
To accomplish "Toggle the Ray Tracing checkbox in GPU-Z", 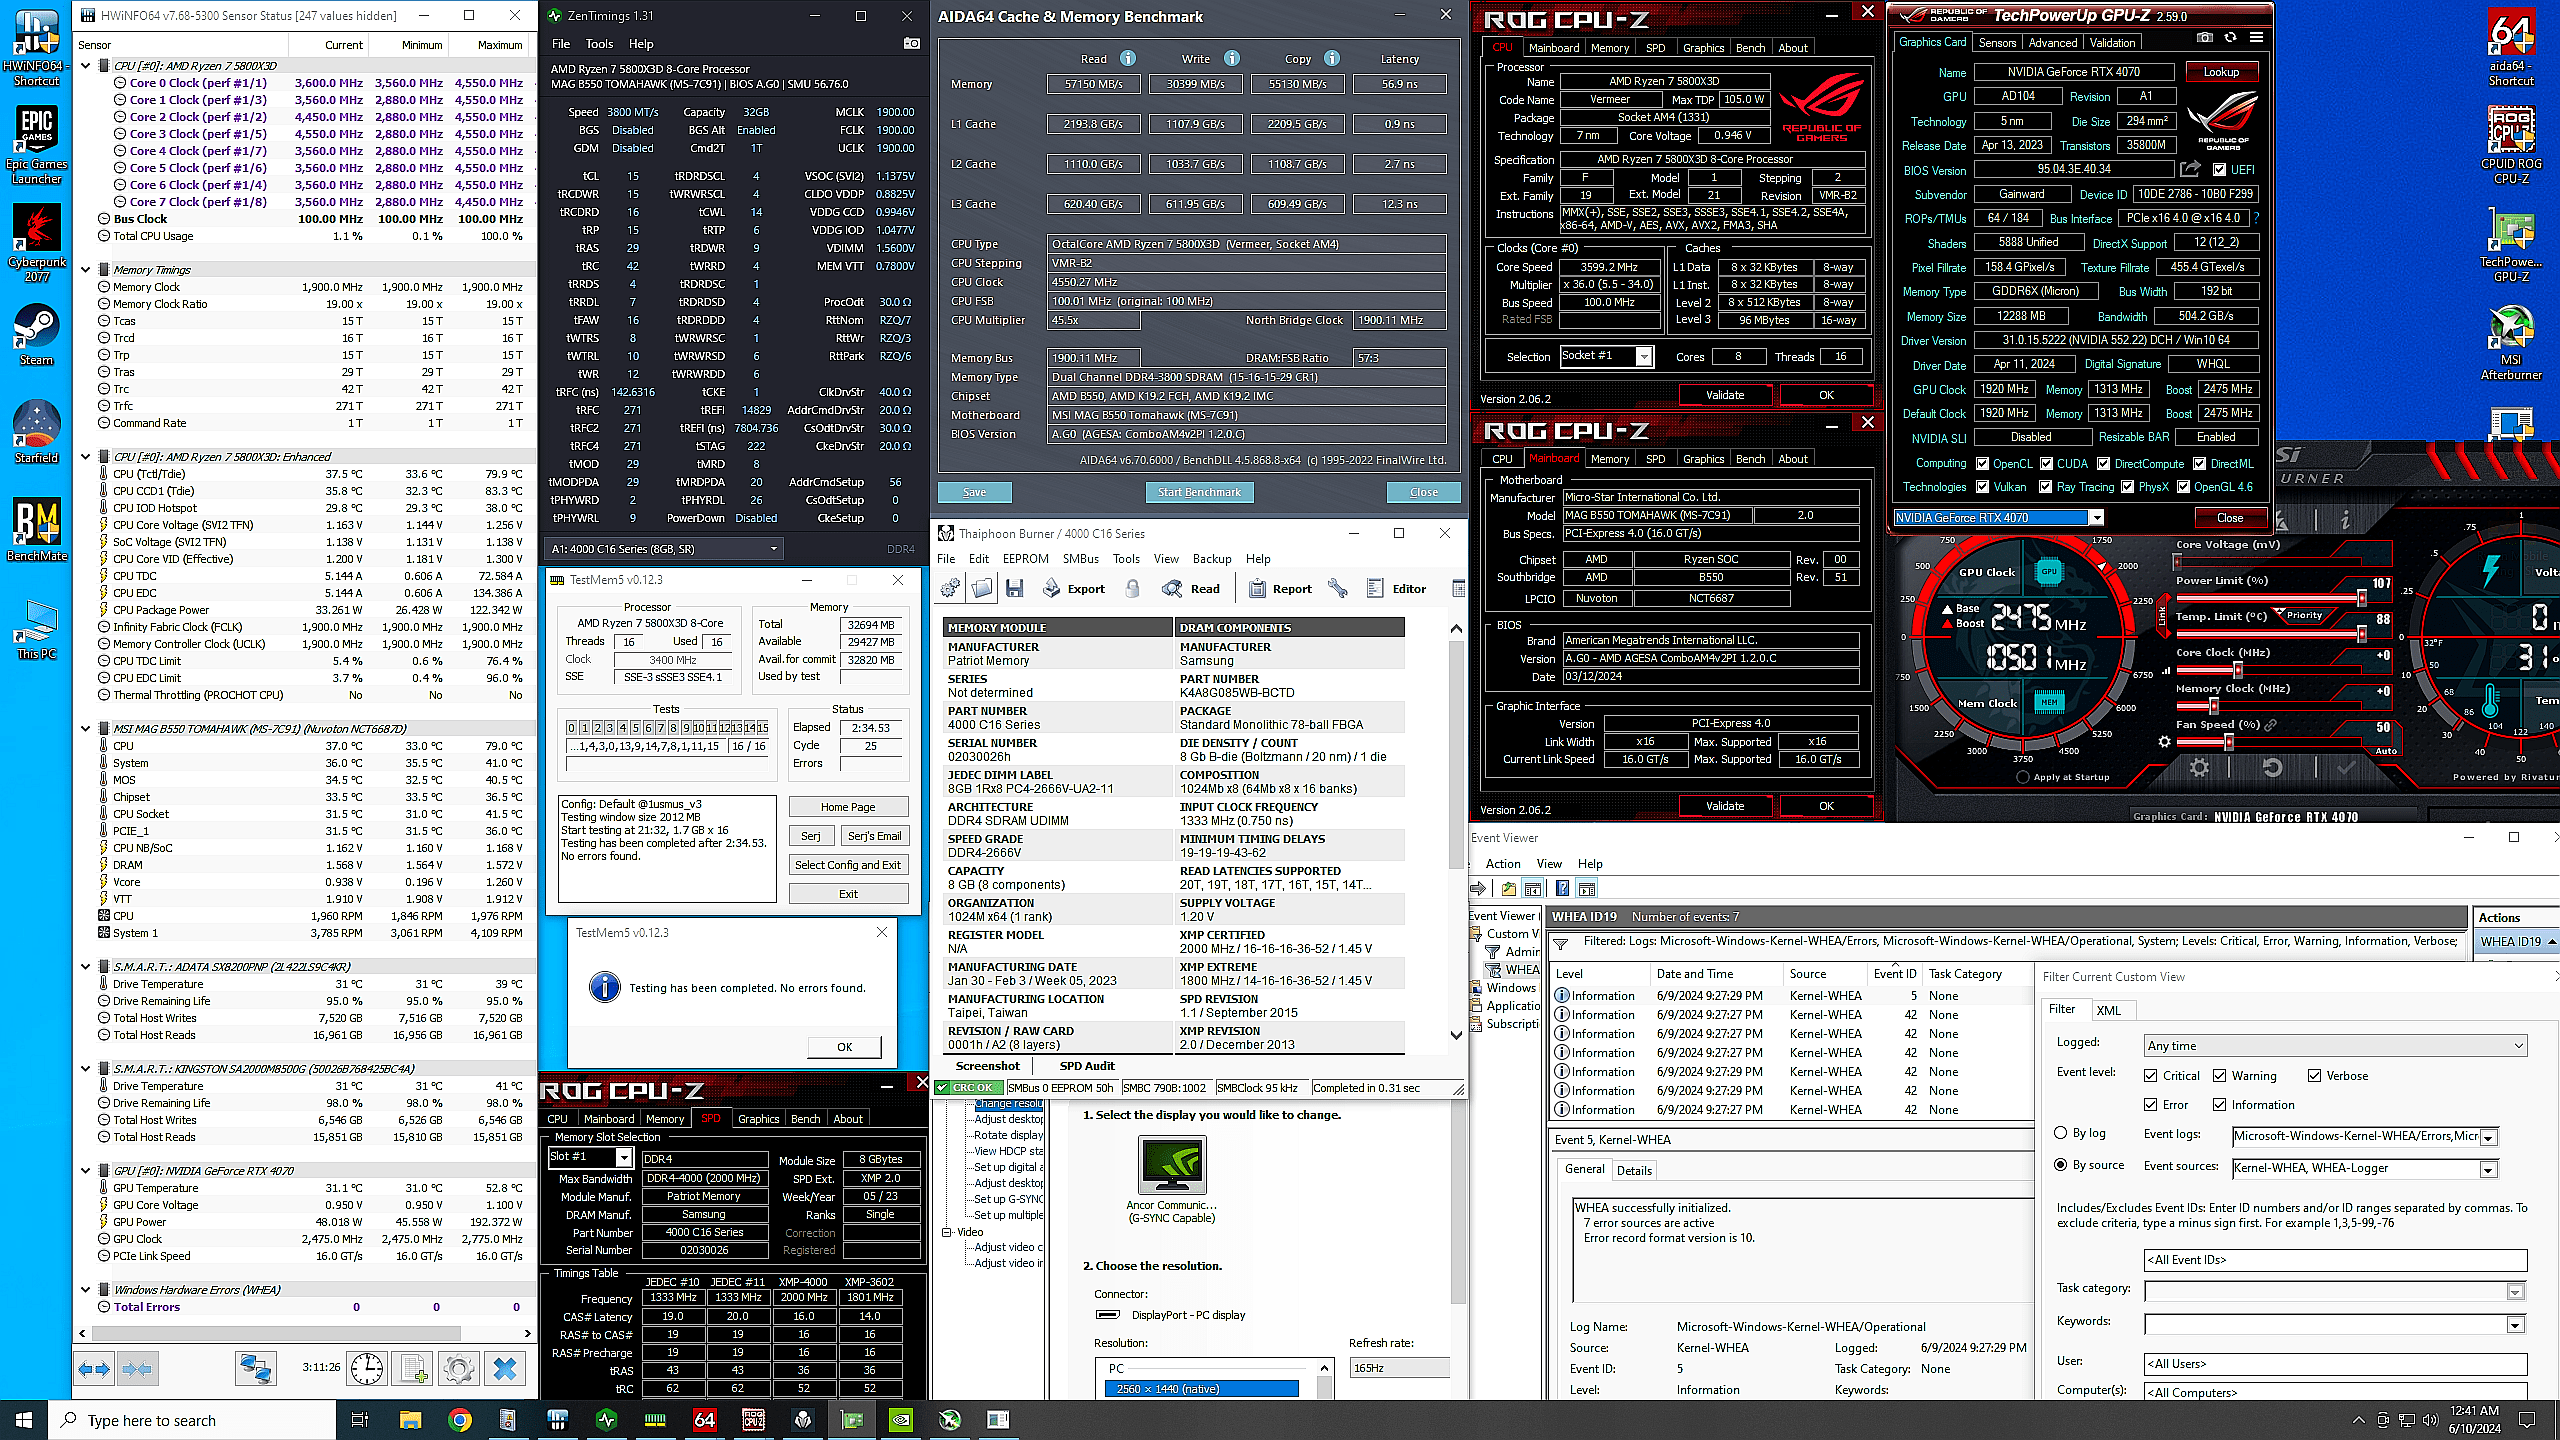I will coord(2047,487).
